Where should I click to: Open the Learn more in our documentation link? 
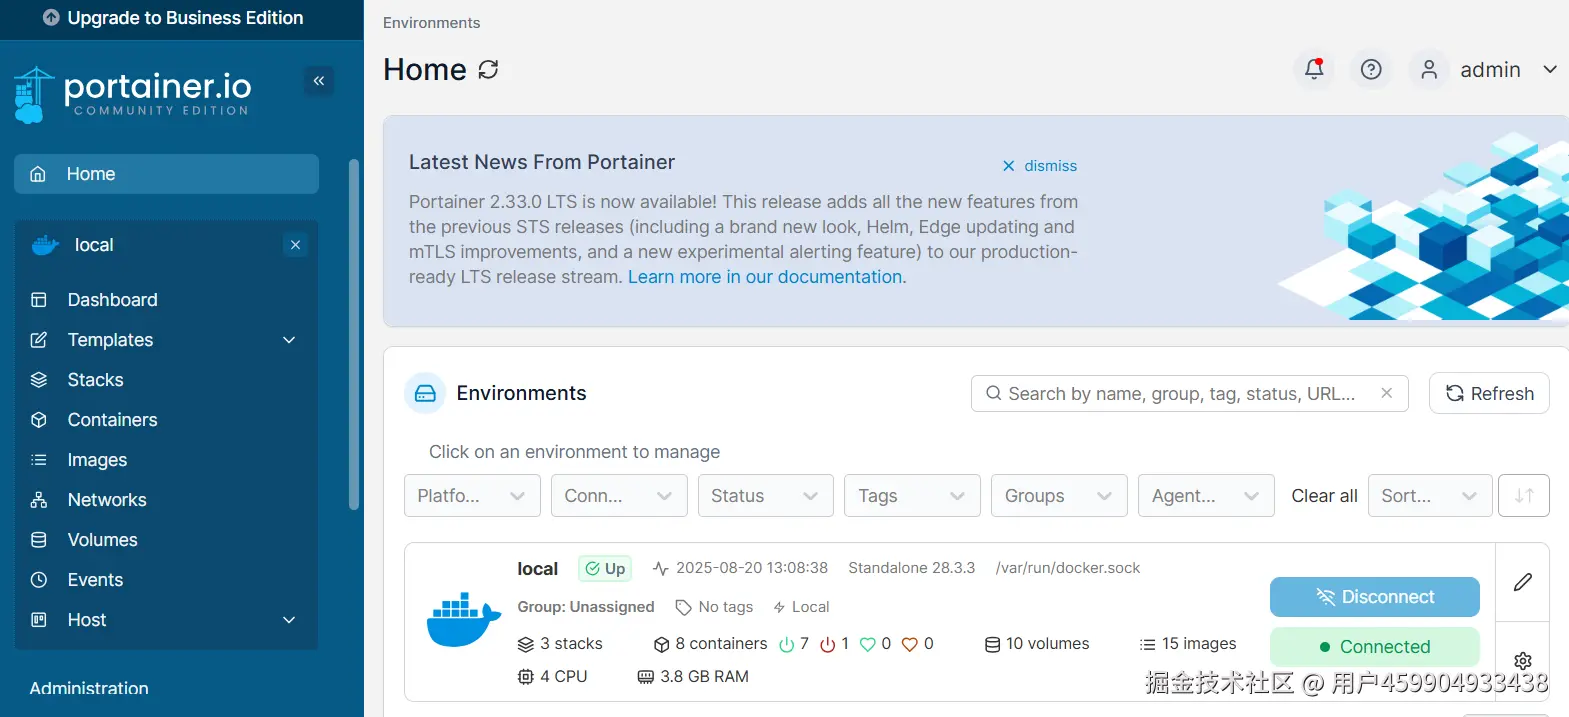pyautogui.click(x=766, y=277)
